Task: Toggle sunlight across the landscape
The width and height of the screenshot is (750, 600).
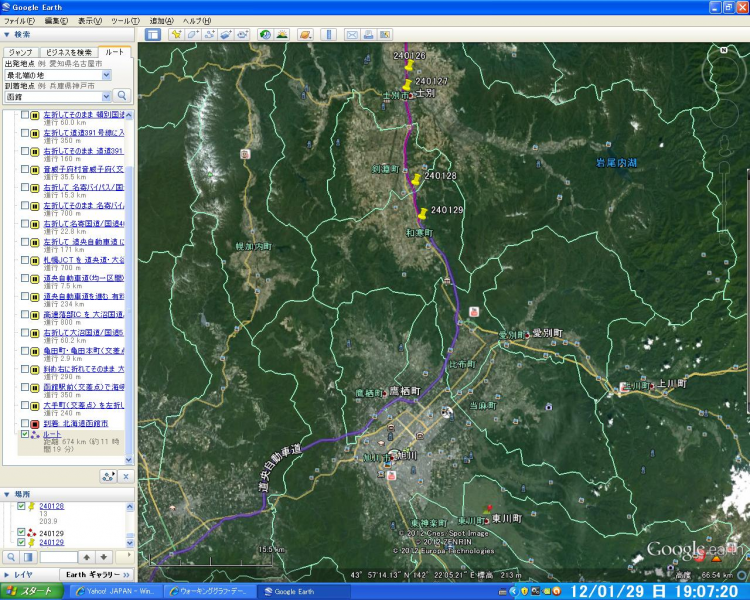Action: click(x=282, y=34)
